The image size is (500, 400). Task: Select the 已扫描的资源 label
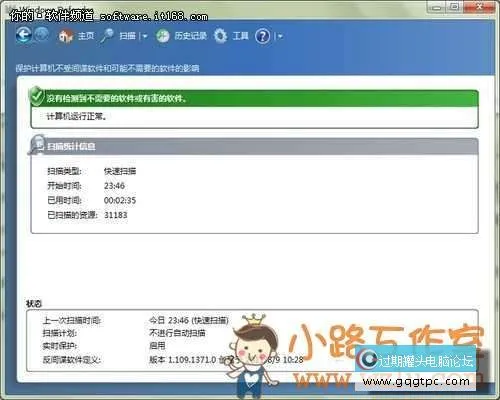click(x=73, y=215)
